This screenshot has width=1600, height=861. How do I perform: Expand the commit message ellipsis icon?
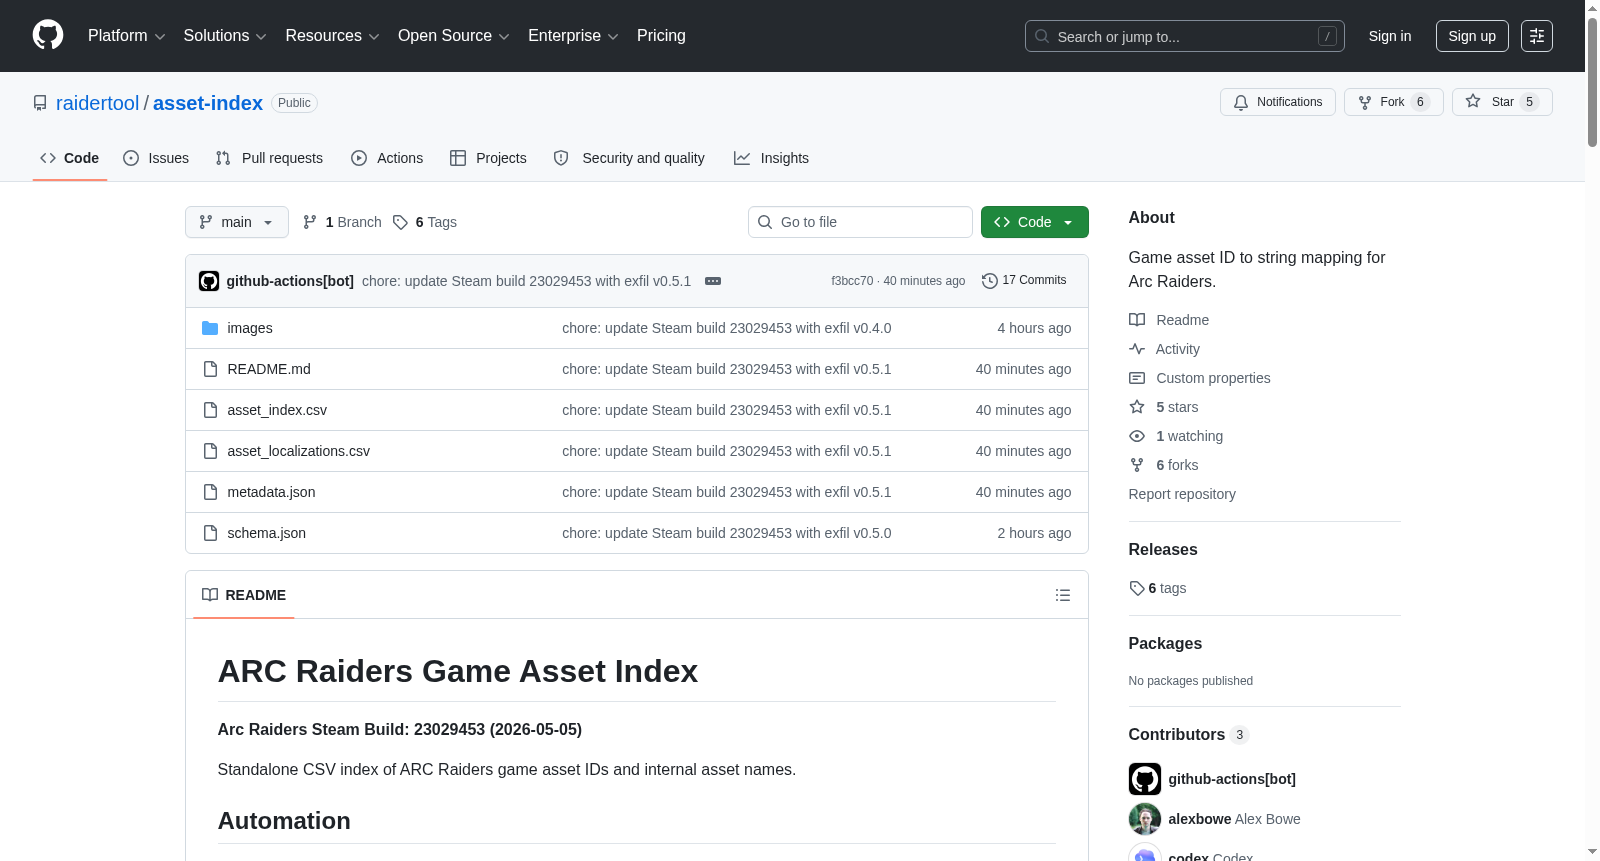tap(713, 281)
